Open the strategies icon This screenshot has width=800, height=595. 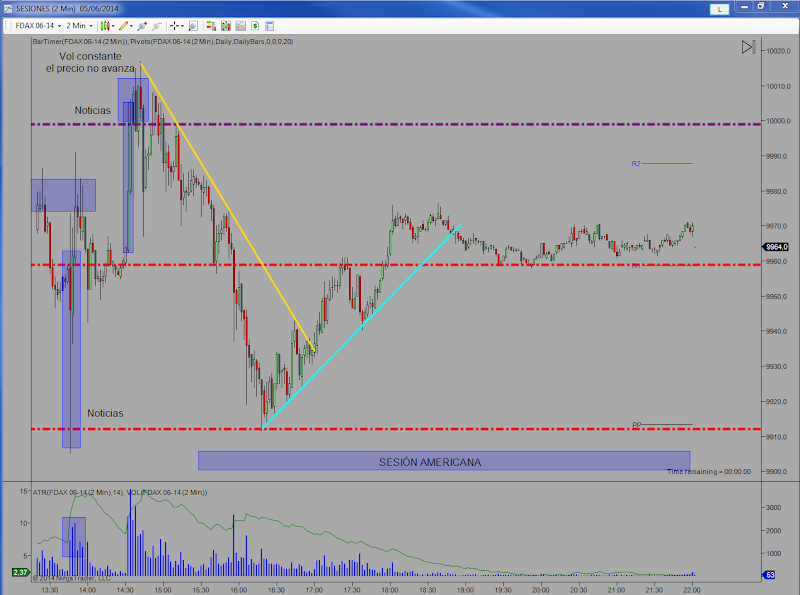click(255, 26)
